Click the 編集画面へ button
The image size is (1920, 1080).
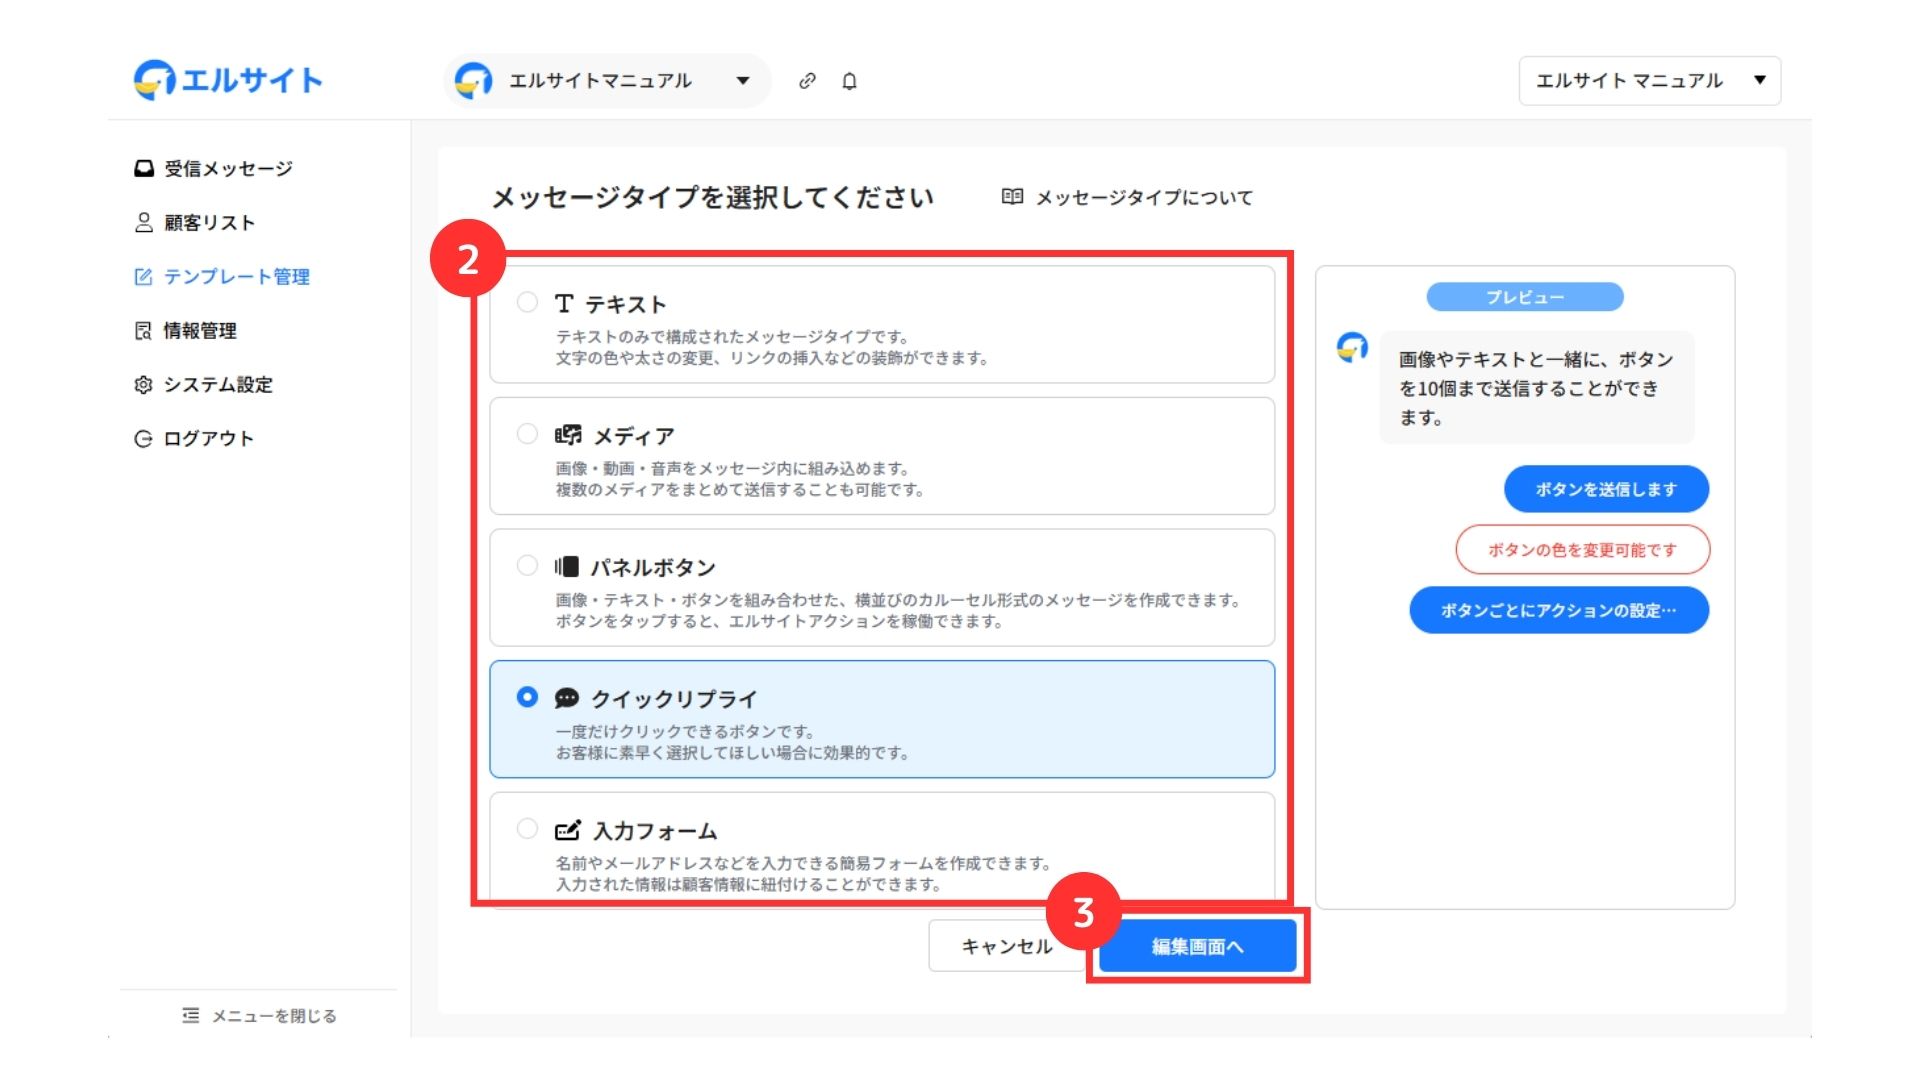click(1197, 946)
